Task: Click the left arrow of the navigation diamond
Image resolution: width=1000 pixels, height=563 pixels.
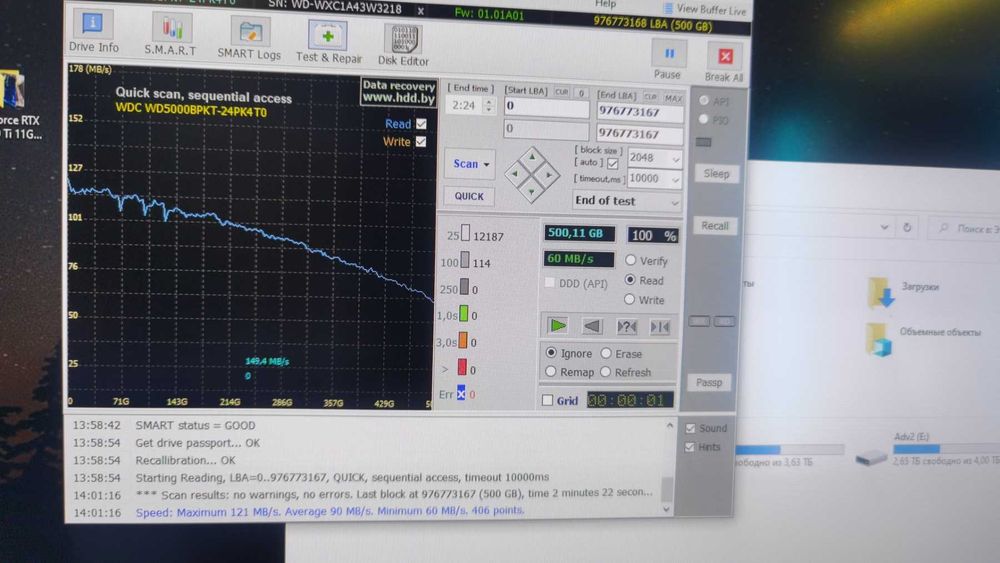Action: 515,173
